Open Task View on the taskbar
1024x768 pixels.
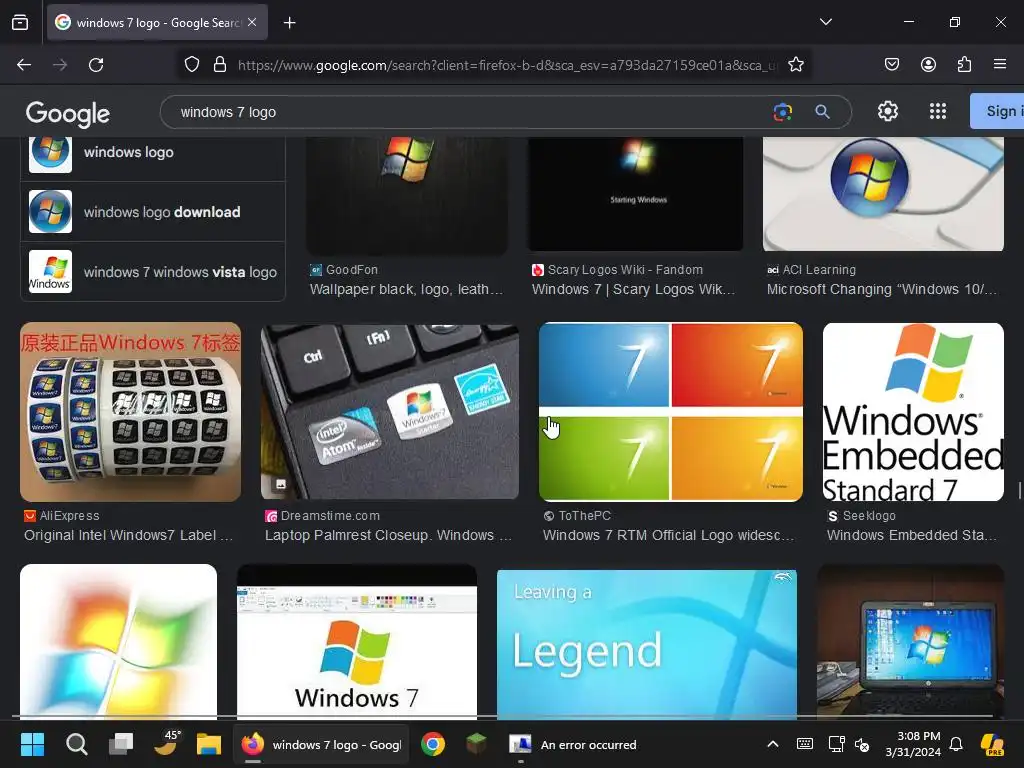pyautogui.click(x=121, y=744)
